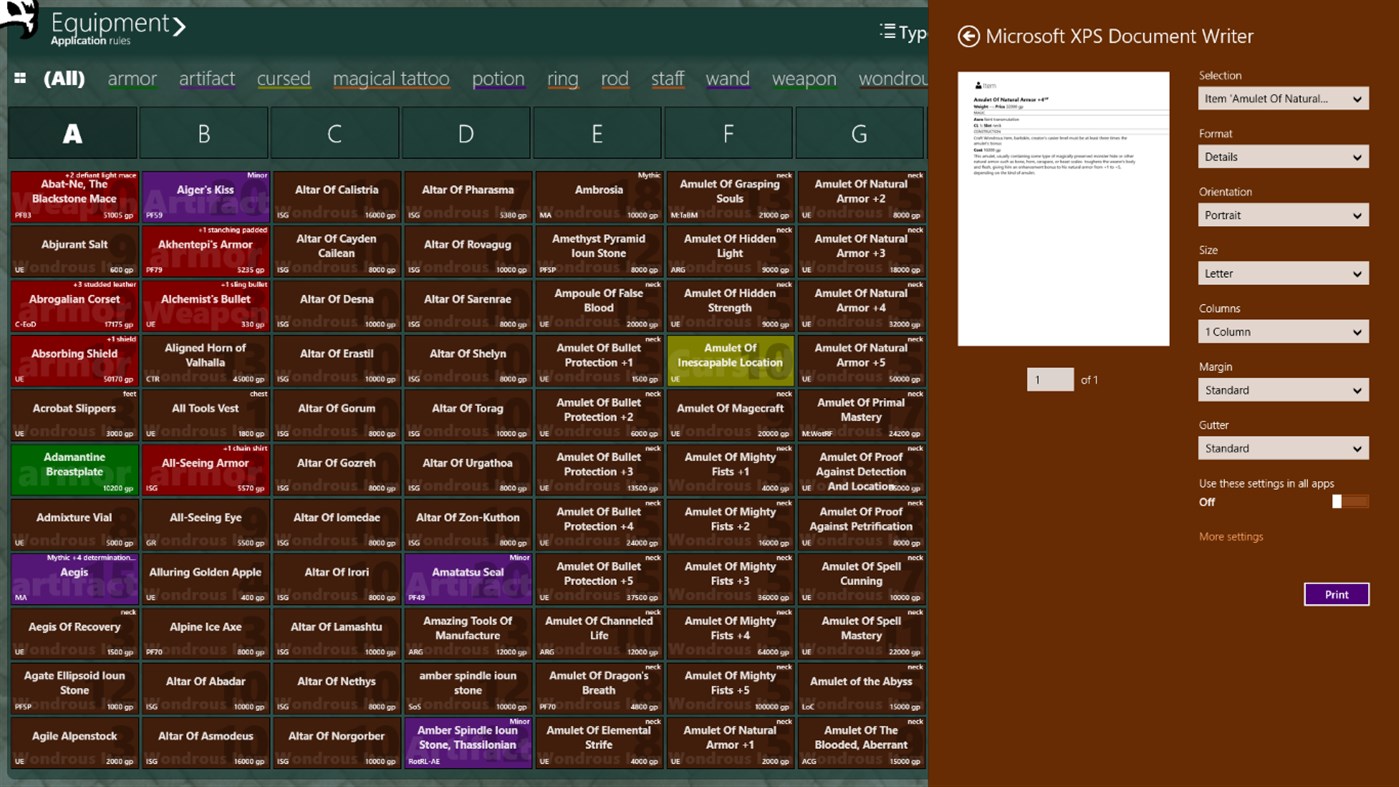This screenshot has width=1399, height=787.
Task: Open the More settings link
Action: pyautogui.click(x=1231, y=536)
